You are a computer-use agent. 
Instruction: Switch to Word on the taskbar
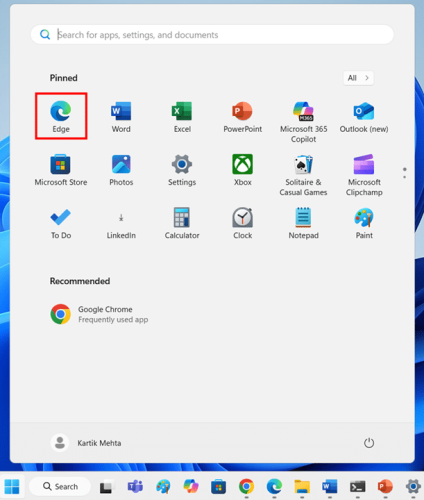(330, 487)
